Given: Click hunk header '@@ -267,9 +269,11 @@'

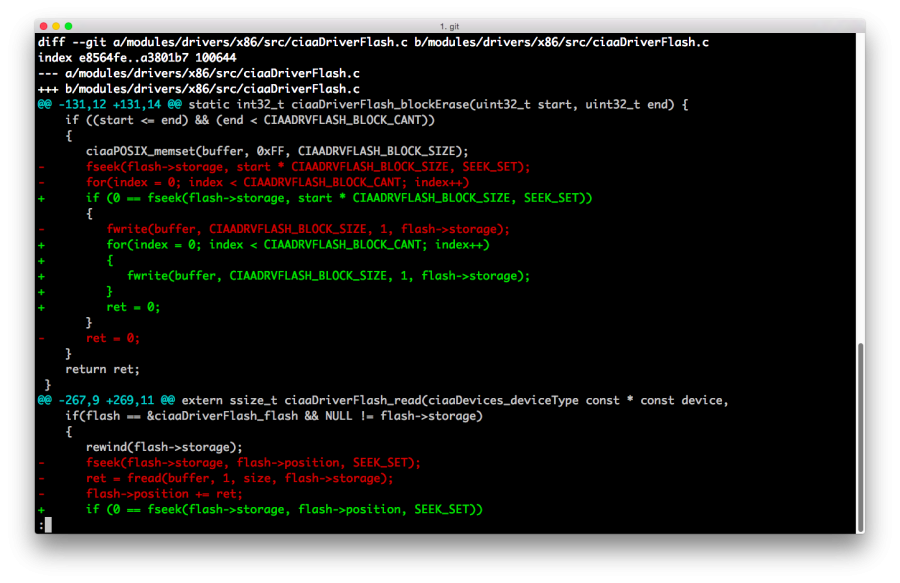Looking at the screenshot, I should [106, 400].
